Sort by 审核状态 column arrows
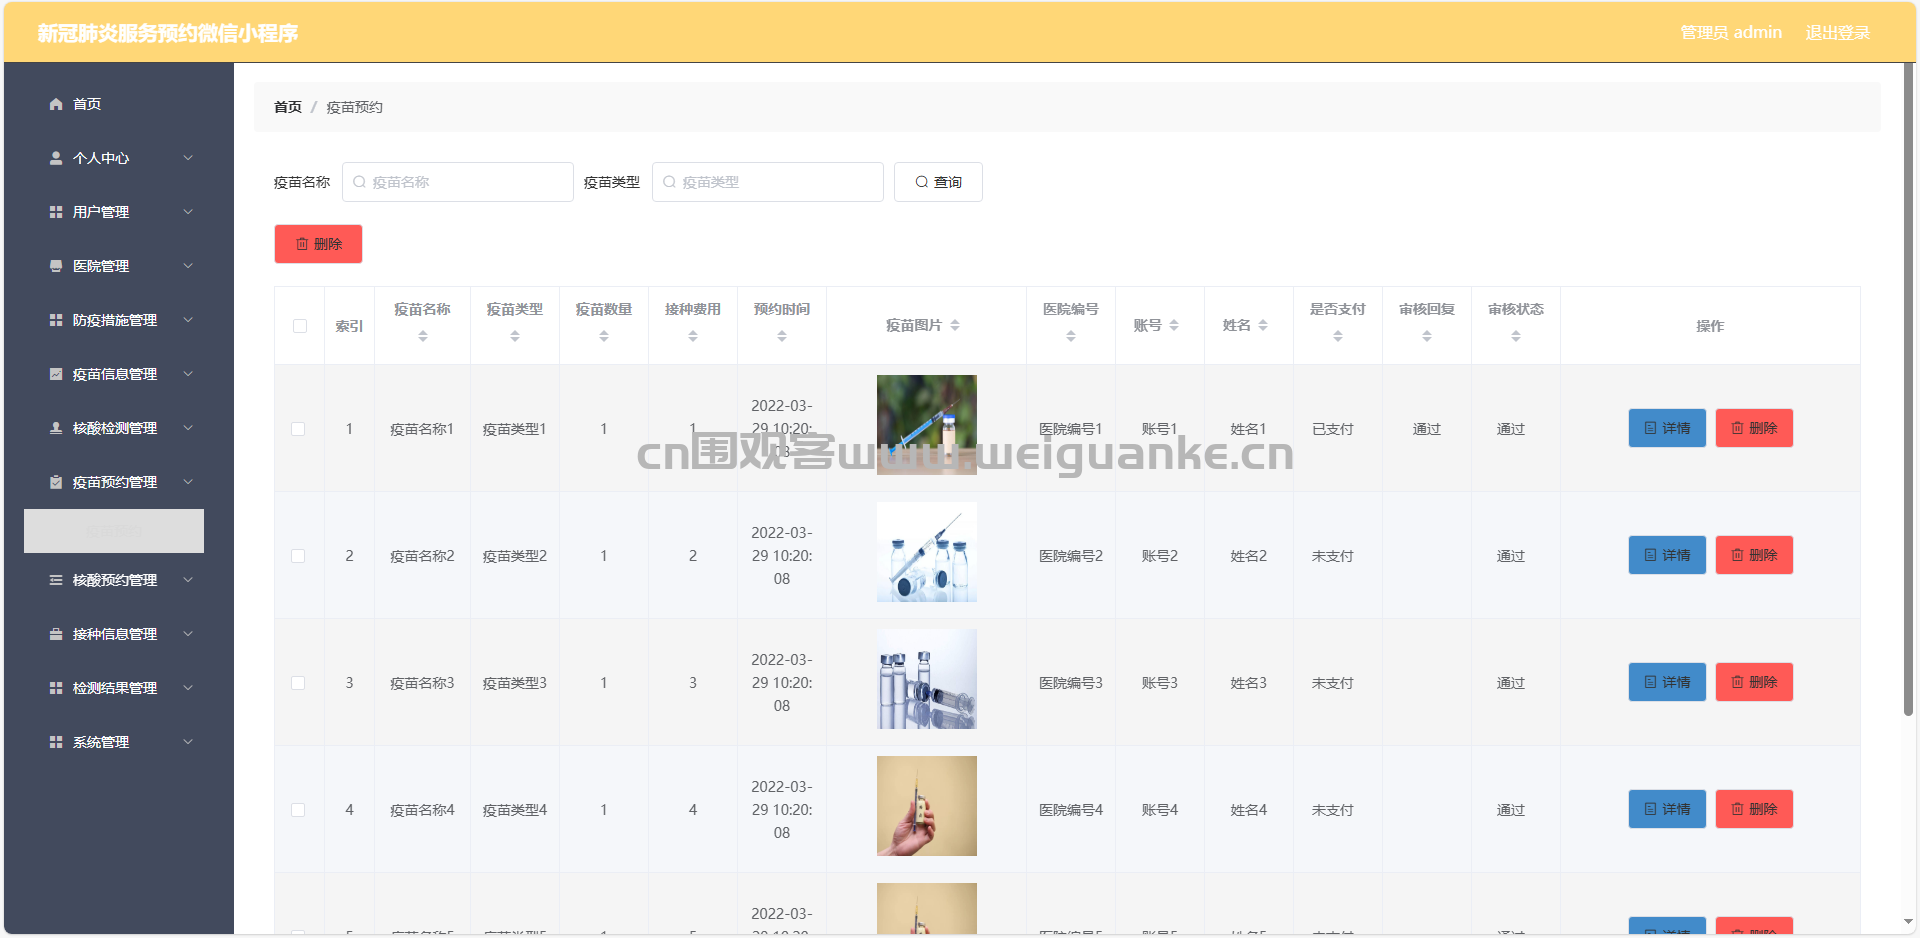Screen dimensions: 1920x938 (1516, 337)
